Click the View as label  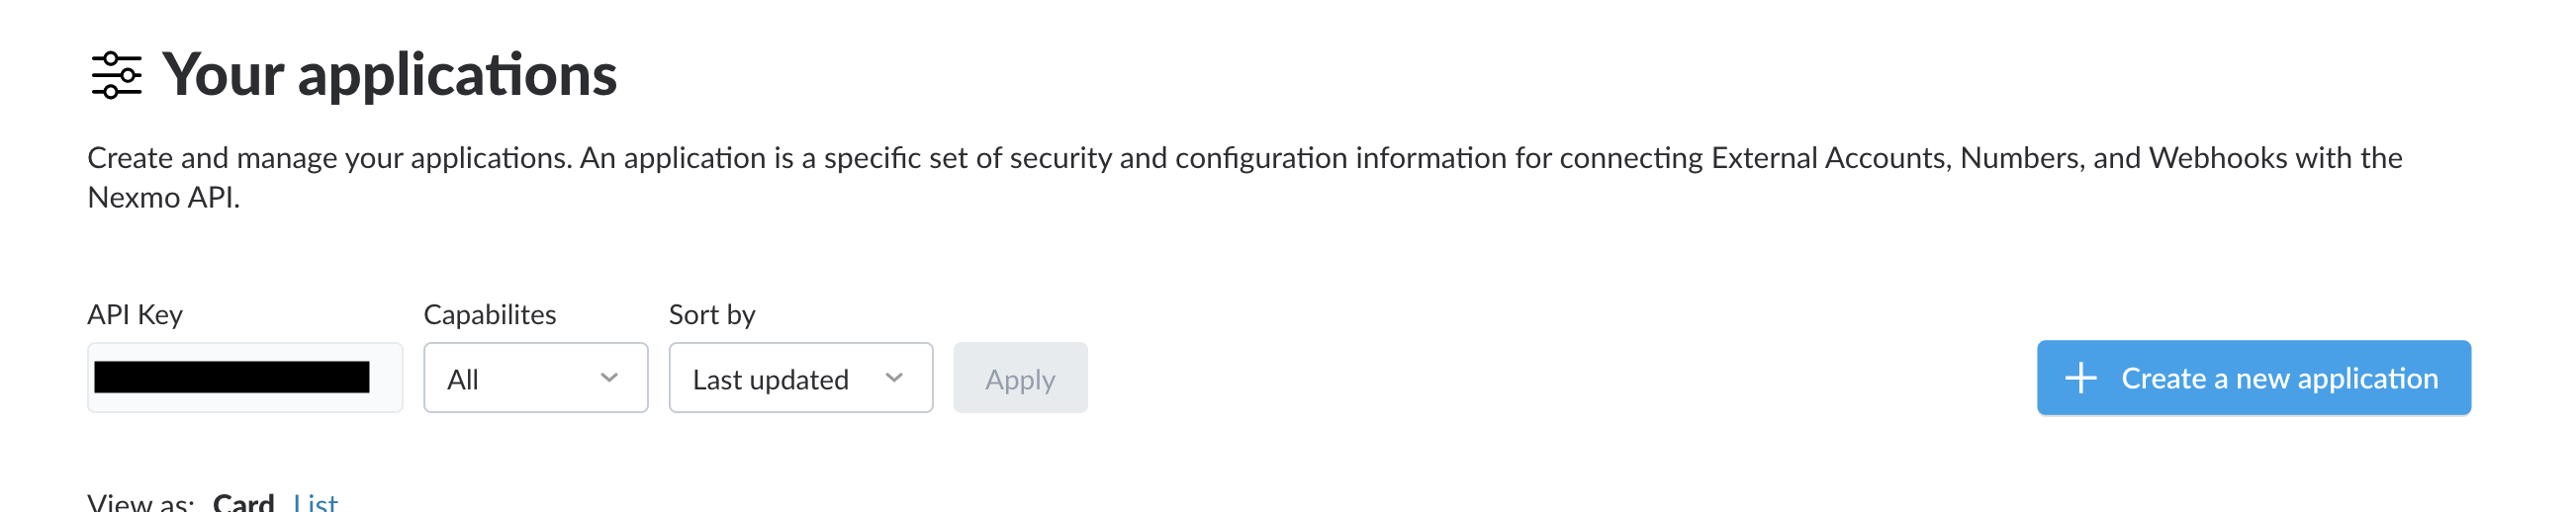click(x=140, y=502)
